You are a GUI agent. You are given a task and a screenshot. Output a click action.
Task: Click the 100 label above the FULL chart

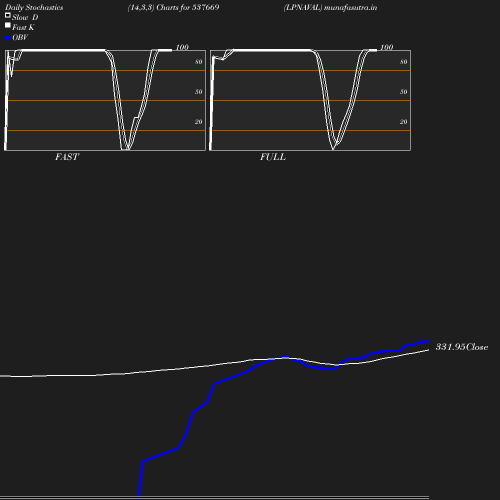point(387,47)
